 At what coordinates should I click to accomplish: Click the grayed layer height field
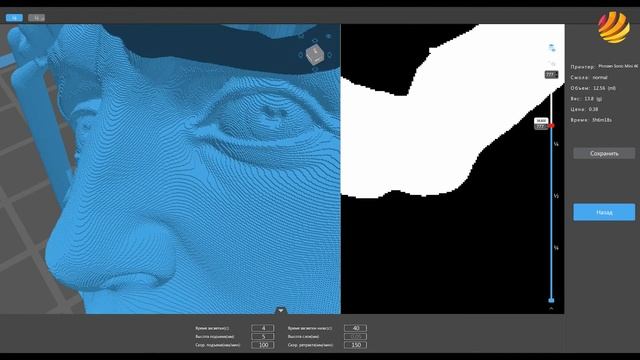356,336
